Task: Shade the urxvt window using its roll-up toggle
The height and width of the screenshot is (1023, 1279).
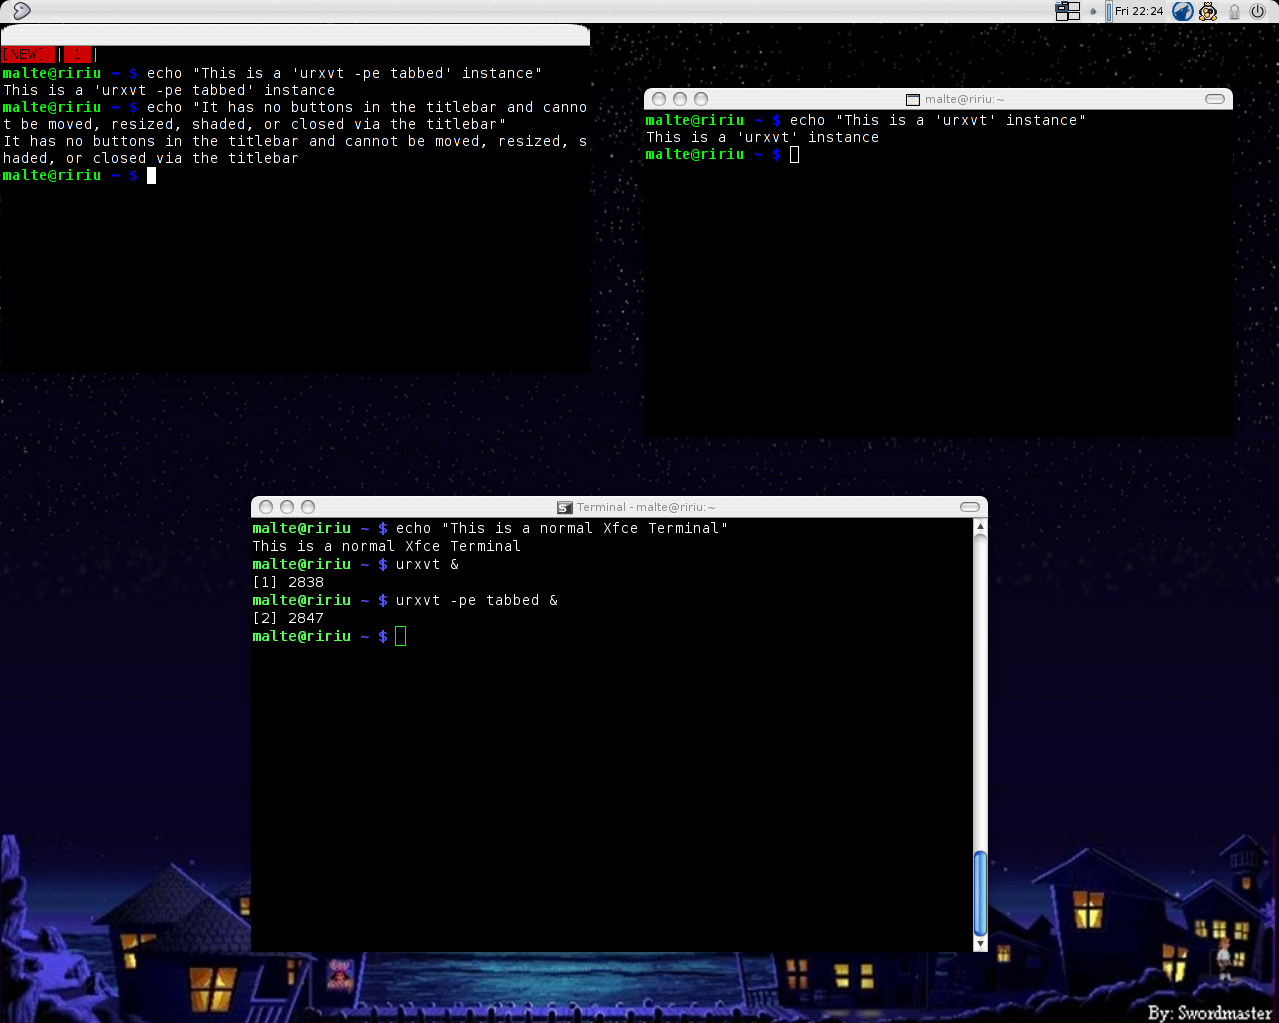Action: click(x=1214, y=99)
